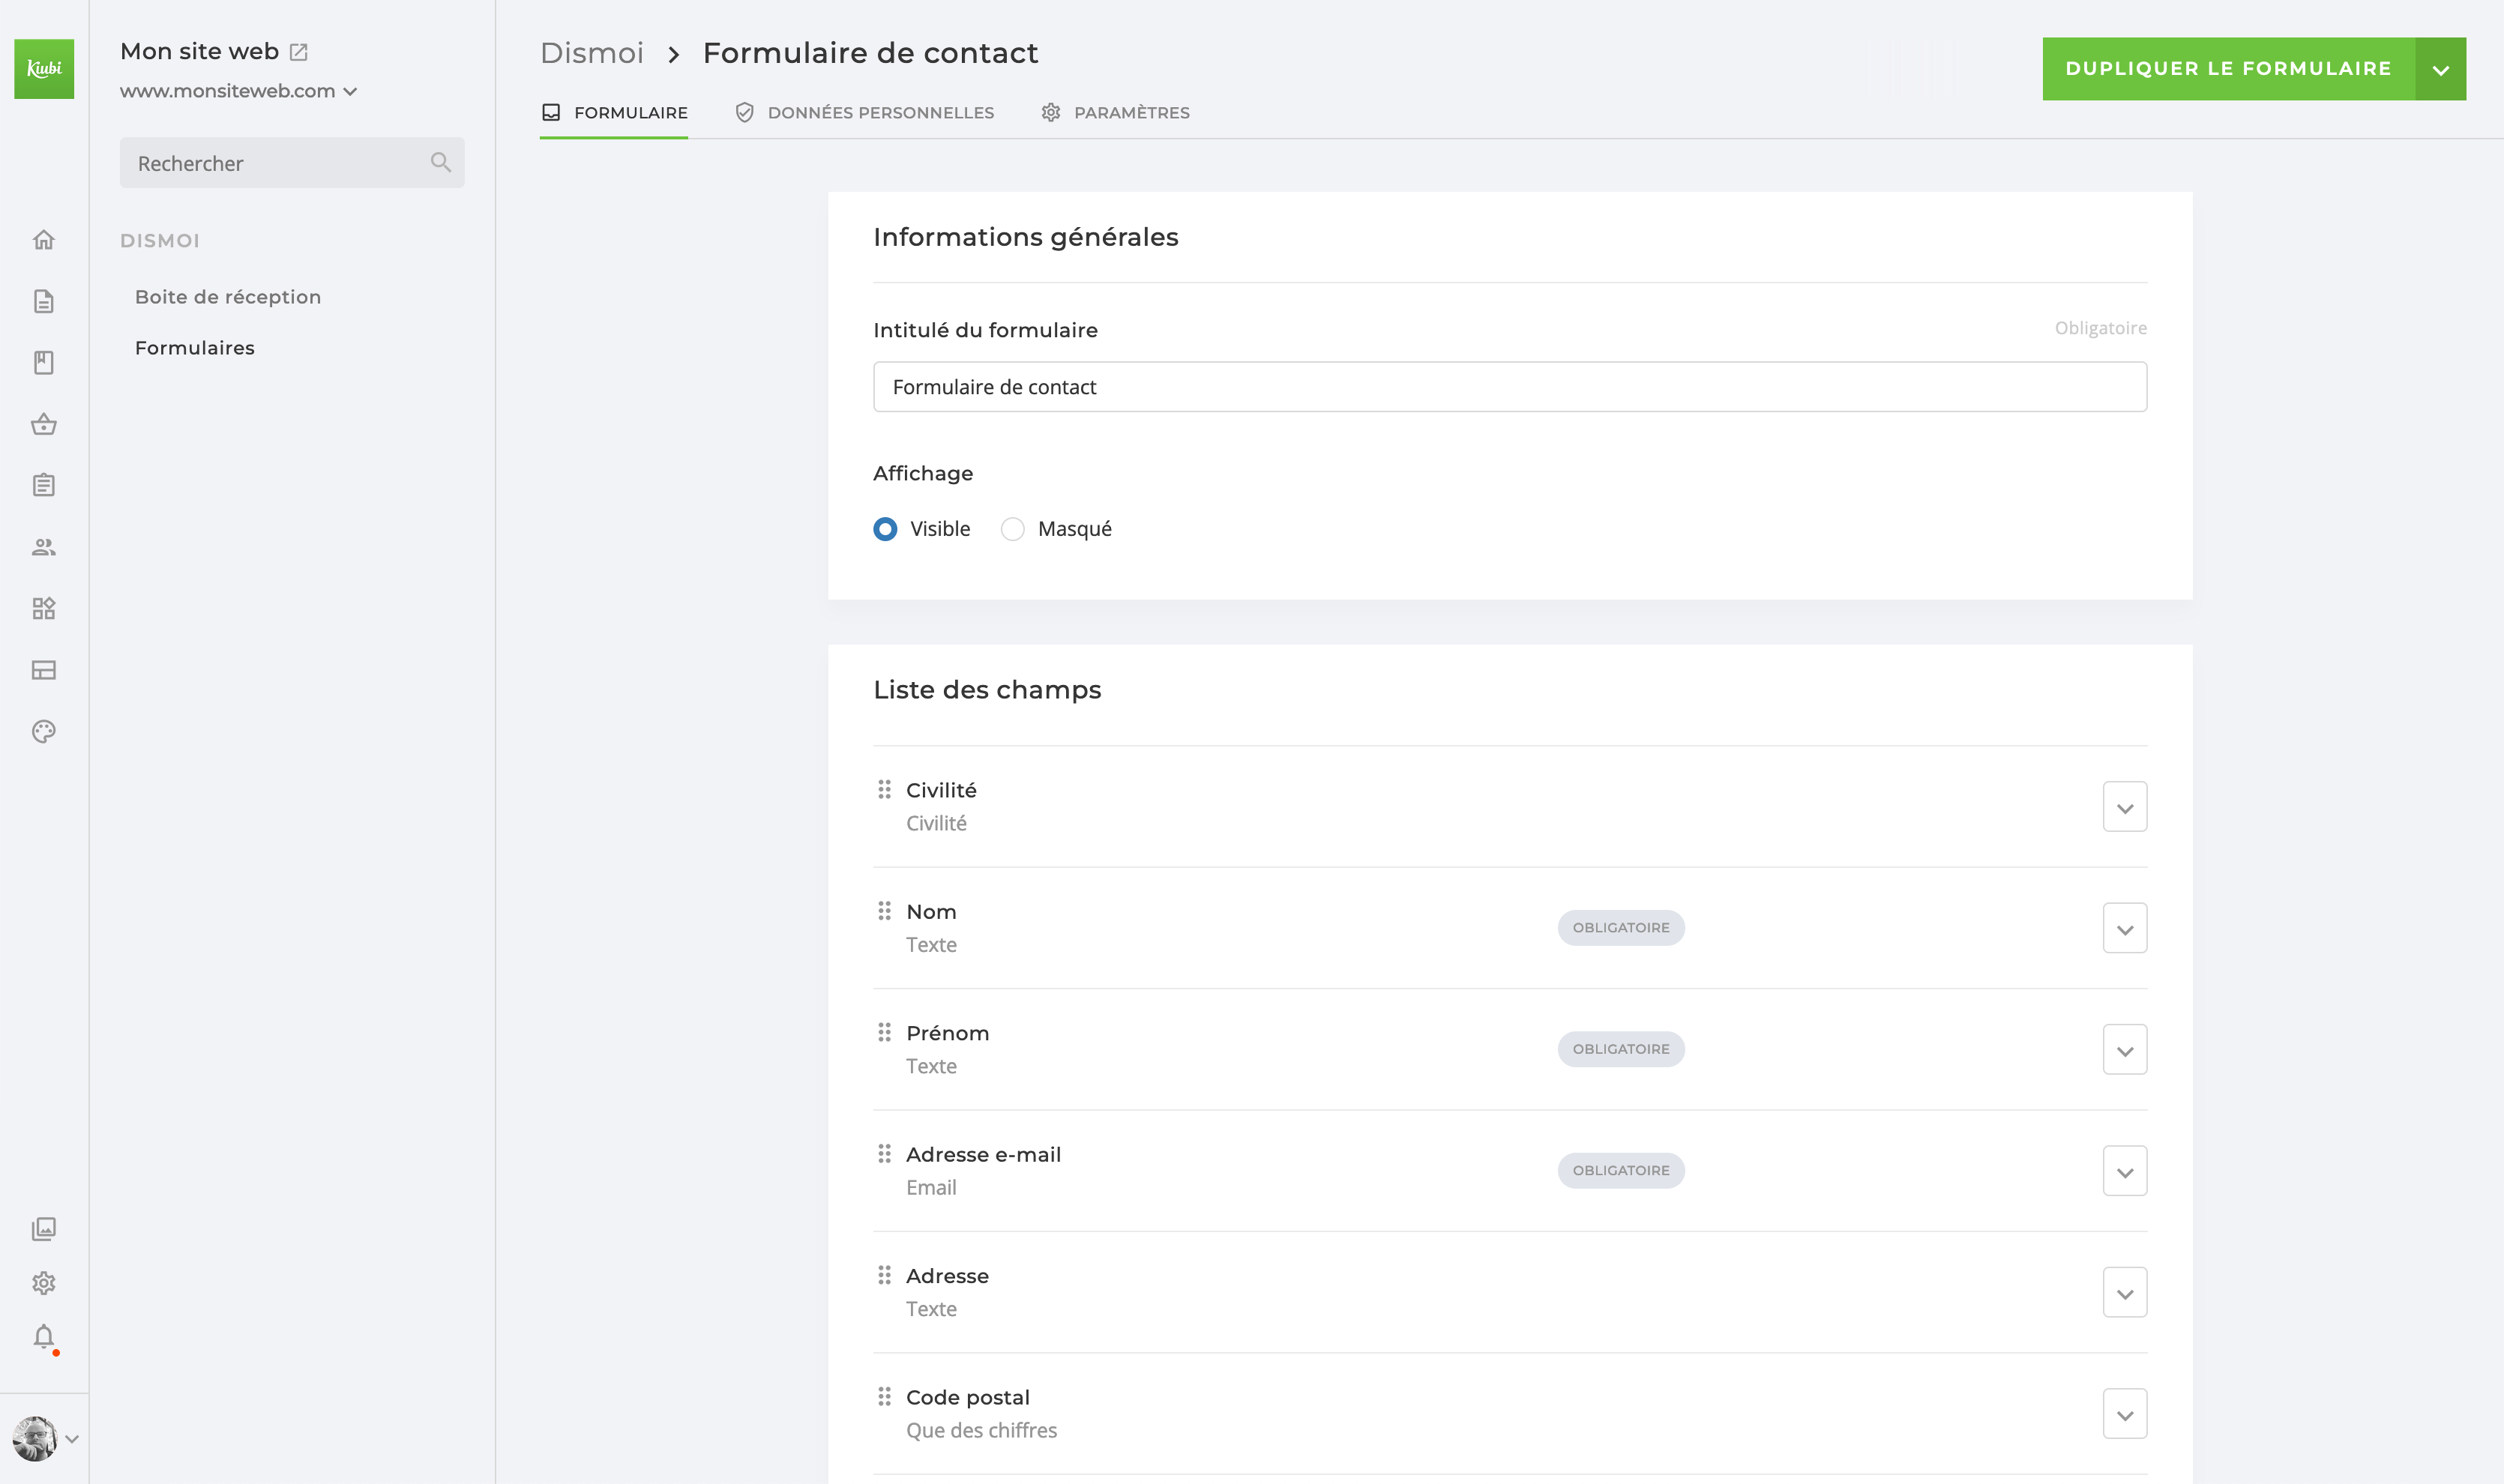Screen dimensions: 2504x1484
Task: Click the Obligatoire badge on Prénom row
Action: 1621,1049
